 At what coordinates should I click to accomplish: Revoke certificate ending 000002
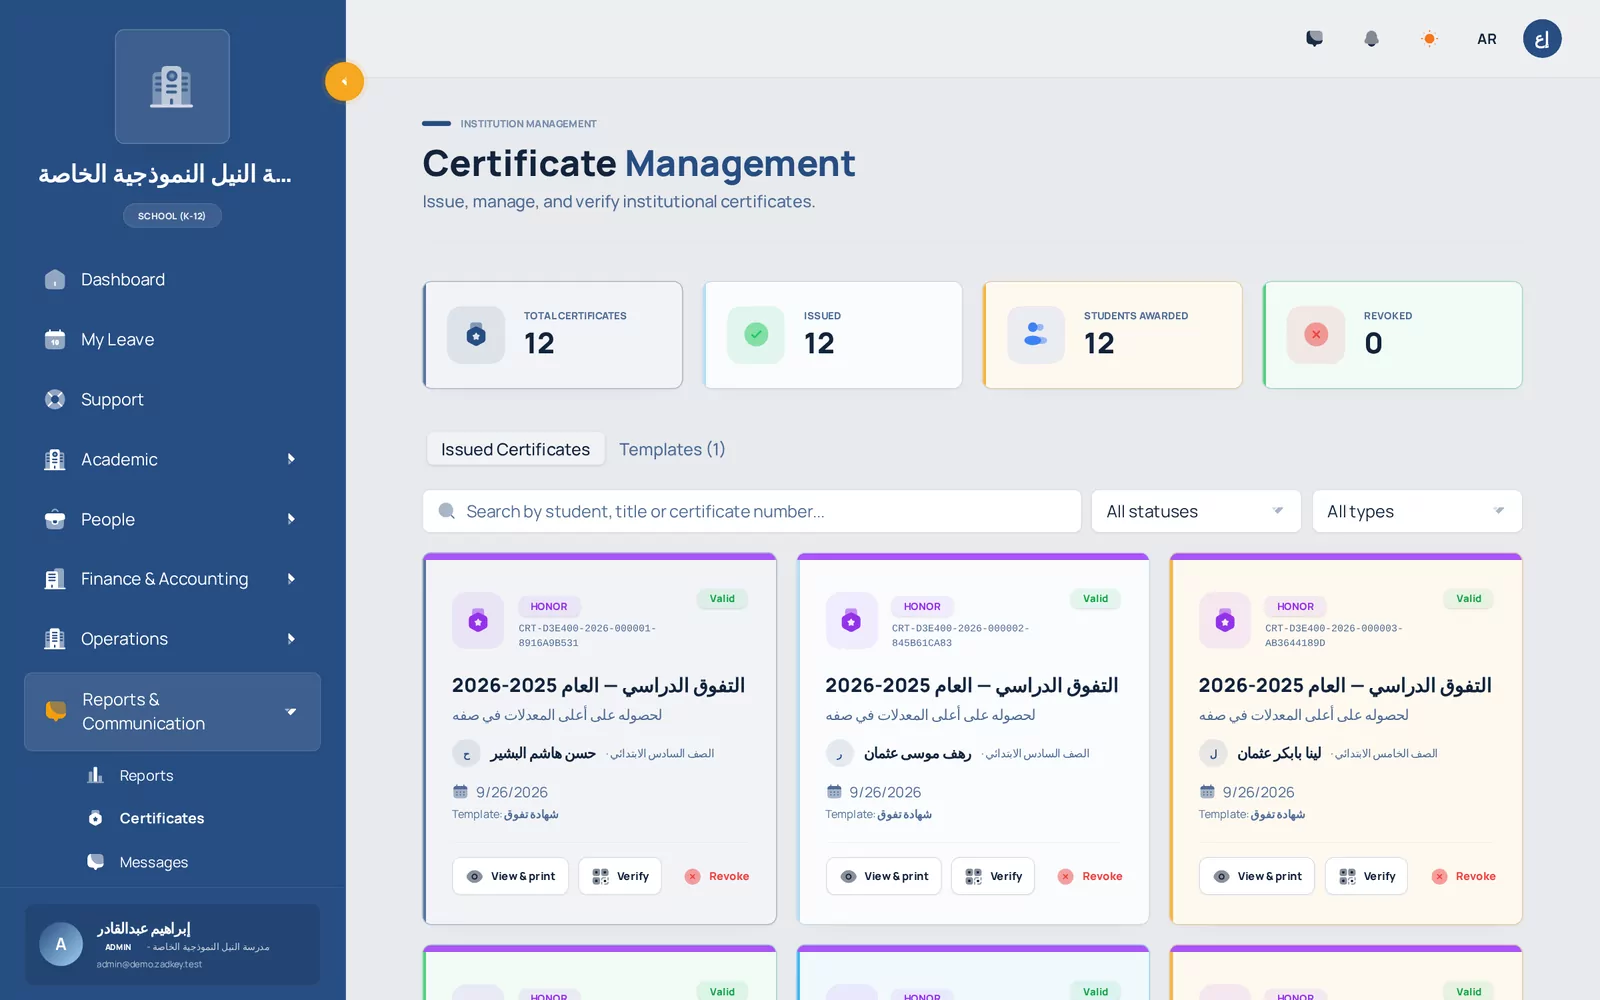click(x=1090, y=876)
